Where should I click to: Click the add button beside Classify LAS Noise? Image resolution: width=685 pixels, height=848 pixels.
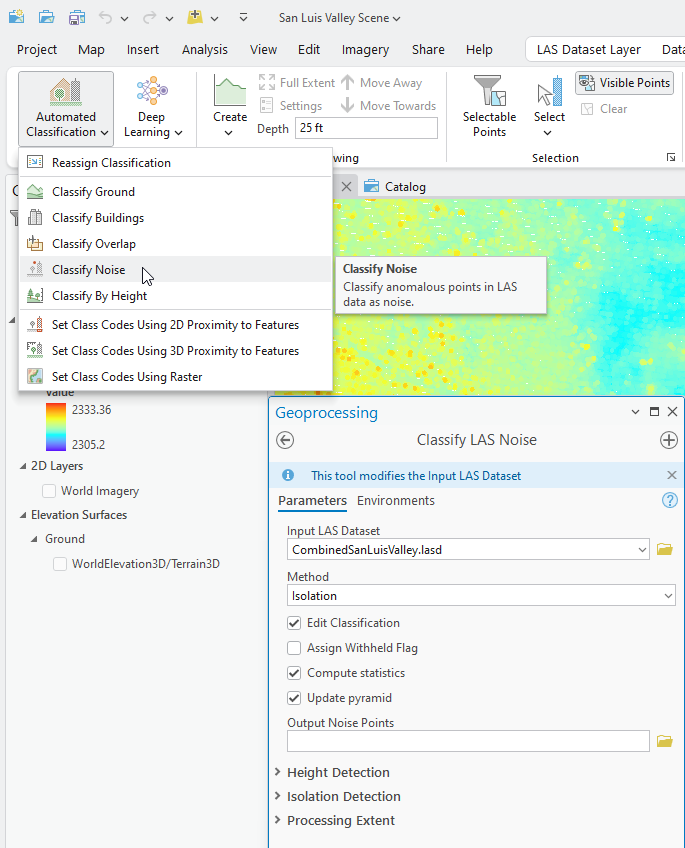669,440
